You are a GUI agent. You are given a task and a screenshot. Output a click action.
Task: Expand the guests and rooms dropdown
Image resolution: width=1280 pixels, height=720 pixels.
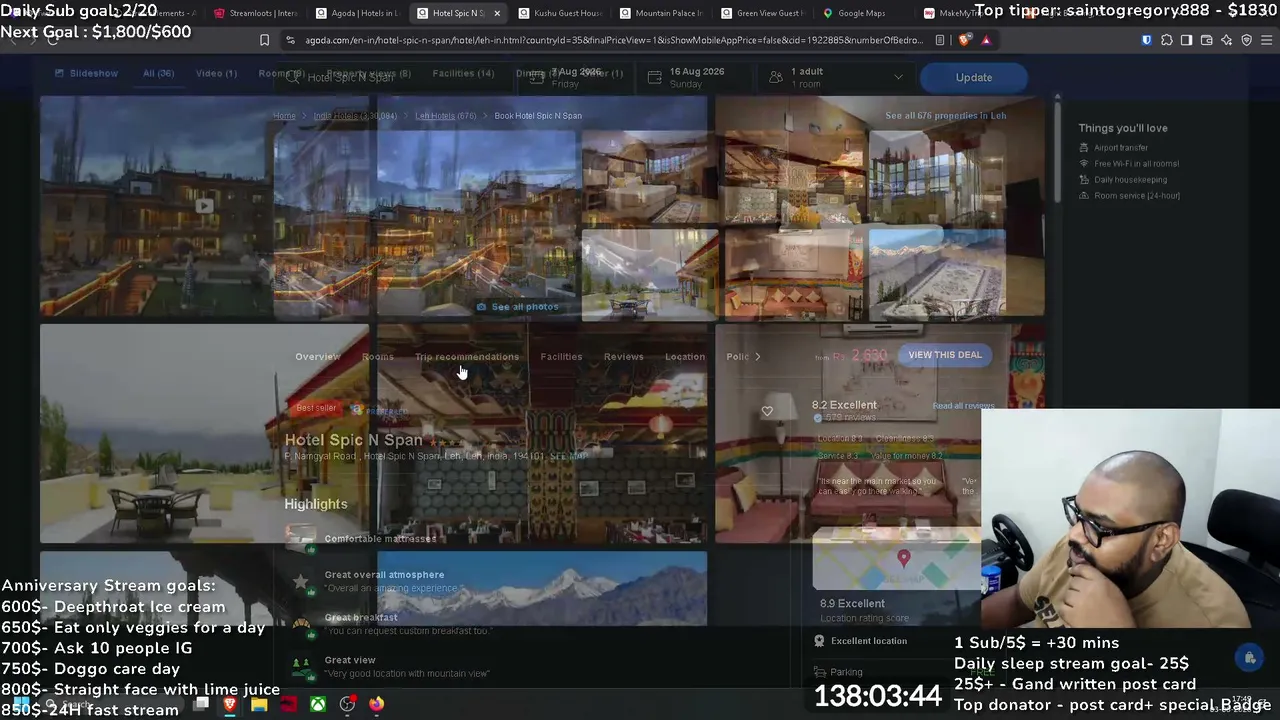coord(898,77)
